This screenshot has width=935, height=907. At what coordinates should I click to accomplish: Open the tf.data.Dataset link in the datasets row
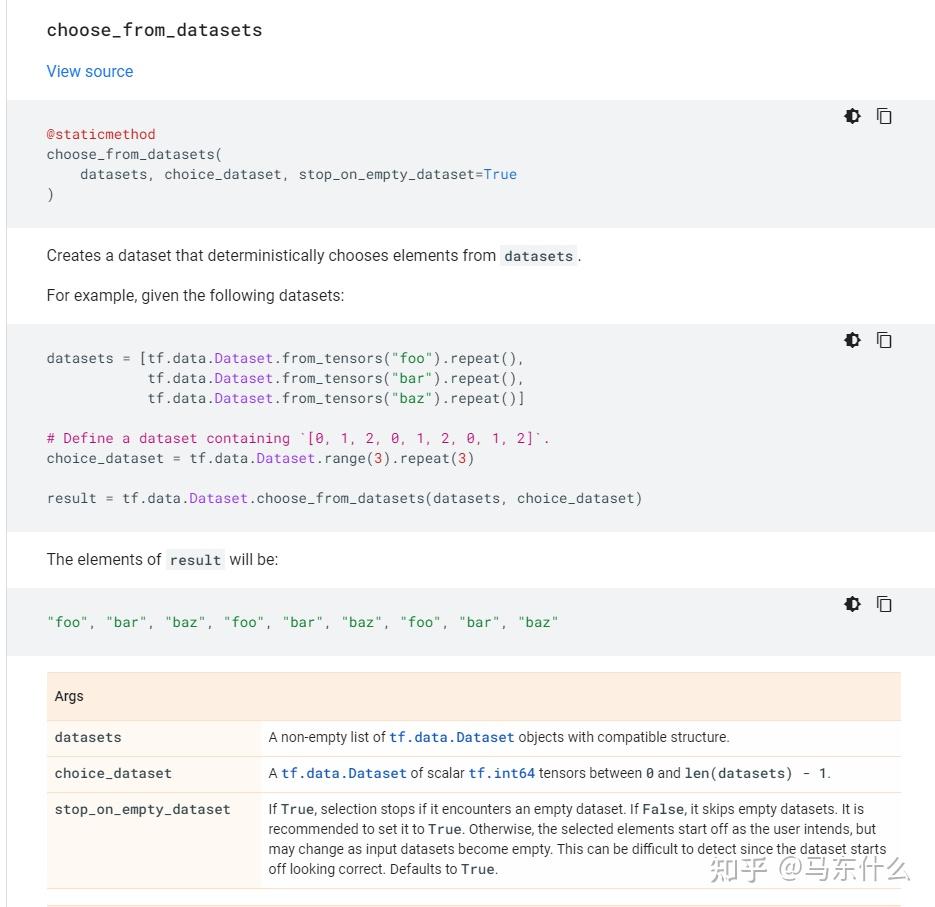point(452,737)
